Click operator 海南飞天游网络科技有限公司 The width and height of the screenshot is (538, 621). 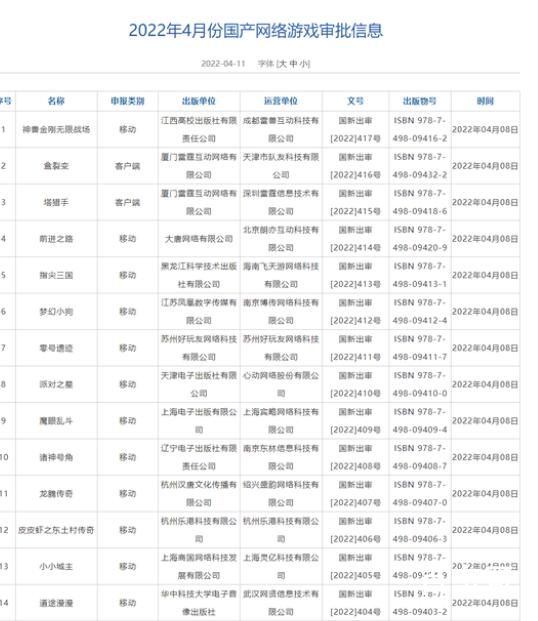coord(281,275)
